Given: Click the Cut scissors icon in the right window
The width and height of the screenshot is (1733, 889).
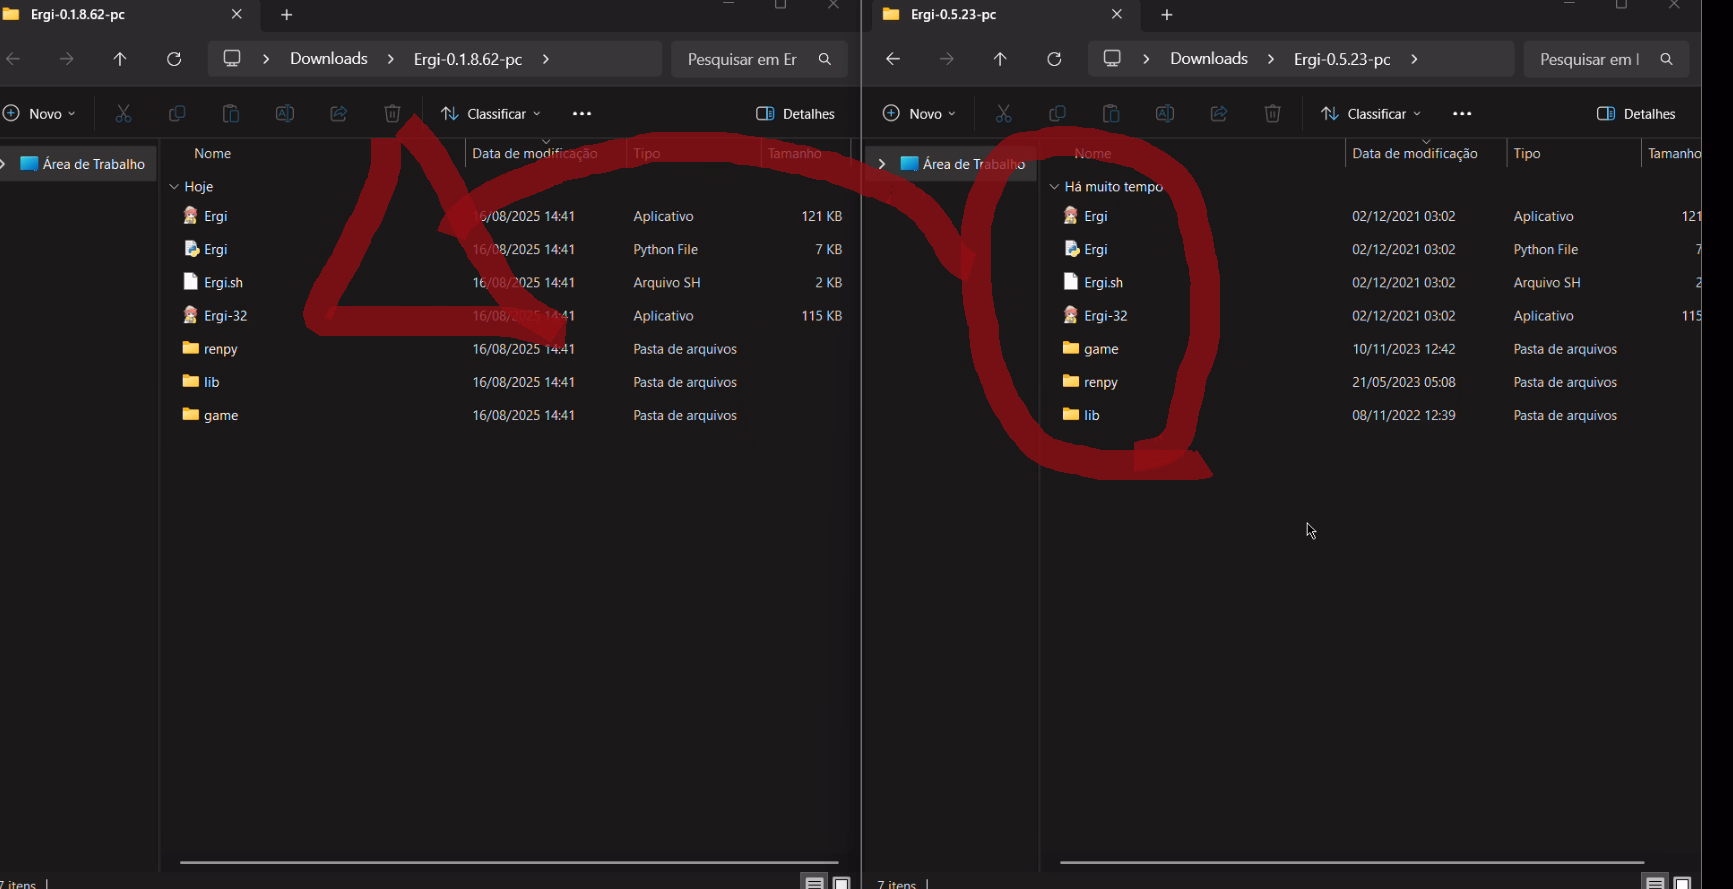Looking at the screenshot, I should [x=1003, y=114].
